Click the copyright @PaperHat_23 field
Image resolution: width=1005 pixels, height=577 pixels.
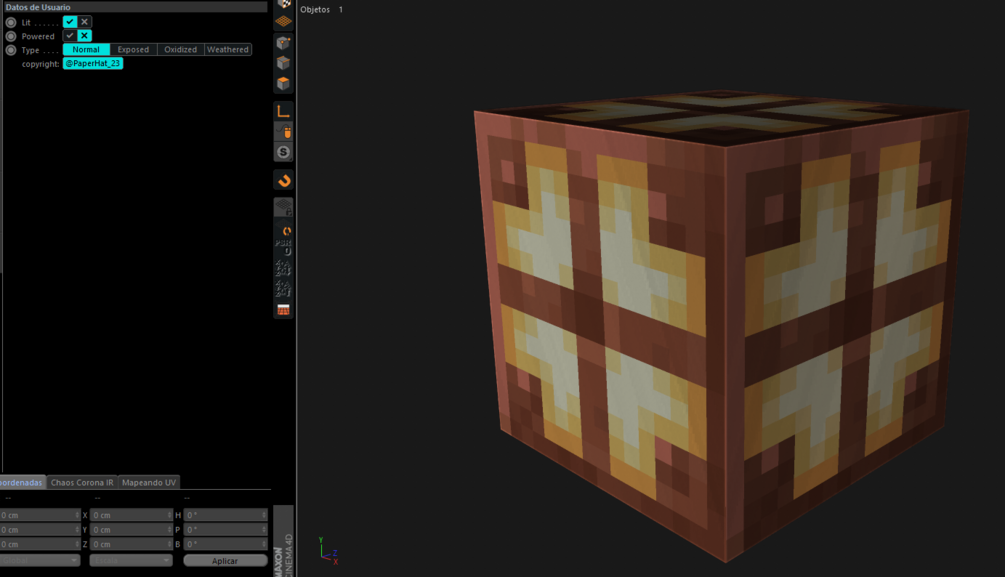(x=93, y=63)
